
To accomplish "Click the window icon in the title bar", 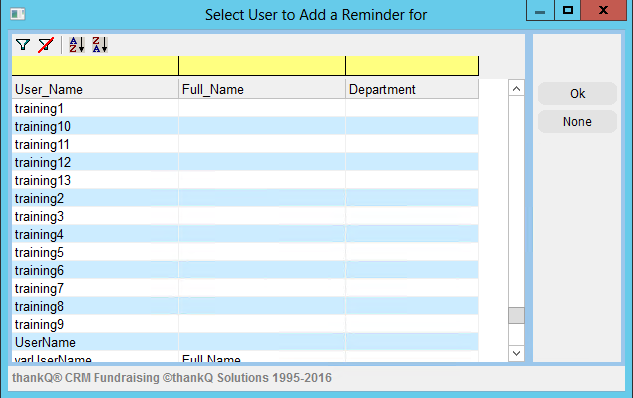I will (x=18, y=15).
